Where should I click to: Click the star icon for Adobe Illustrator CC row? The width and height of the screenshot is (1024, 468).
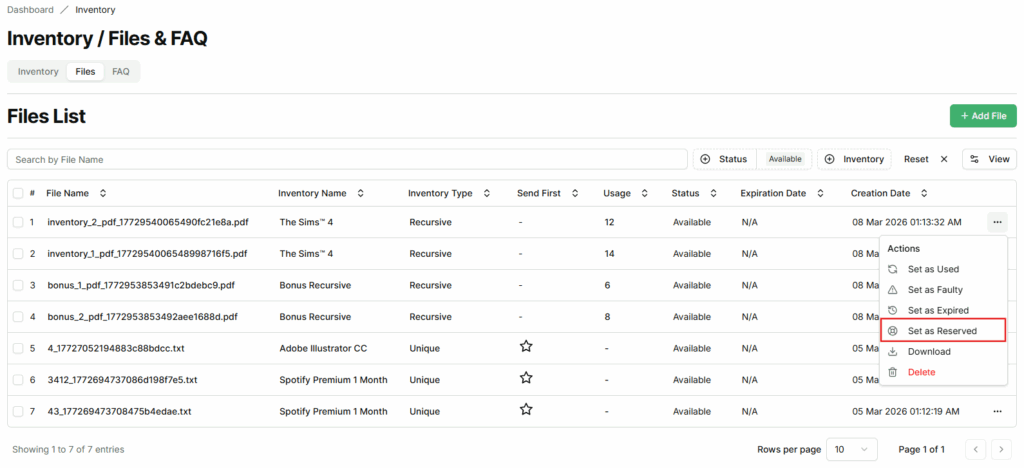click(525, 347)
